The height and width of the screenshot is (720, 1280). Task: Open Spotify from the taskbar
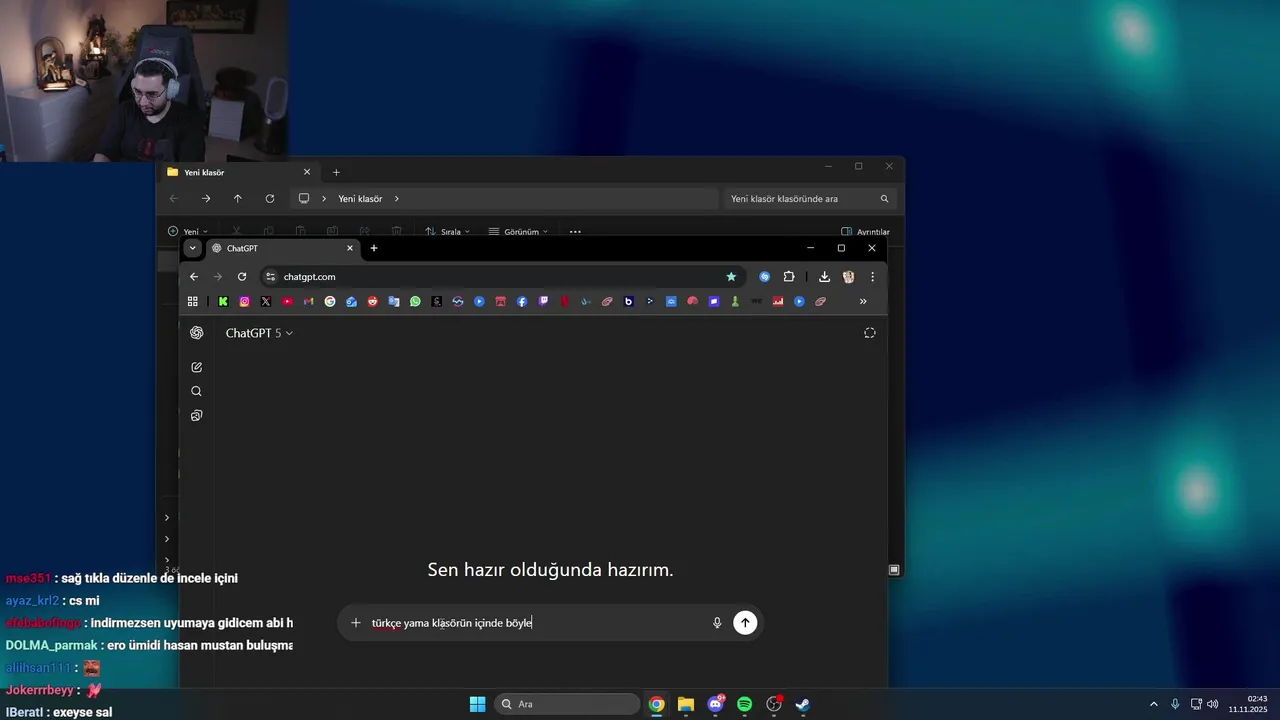pos(744,704)
